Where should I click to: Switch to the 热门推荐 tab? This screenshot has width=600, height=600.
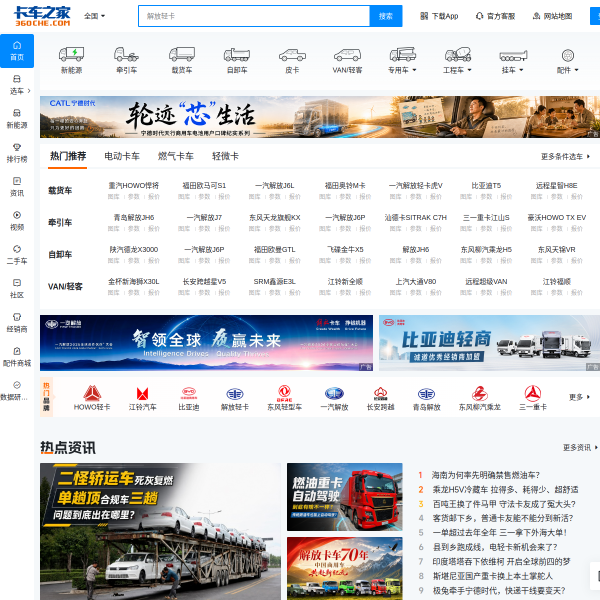click(68, 156)
